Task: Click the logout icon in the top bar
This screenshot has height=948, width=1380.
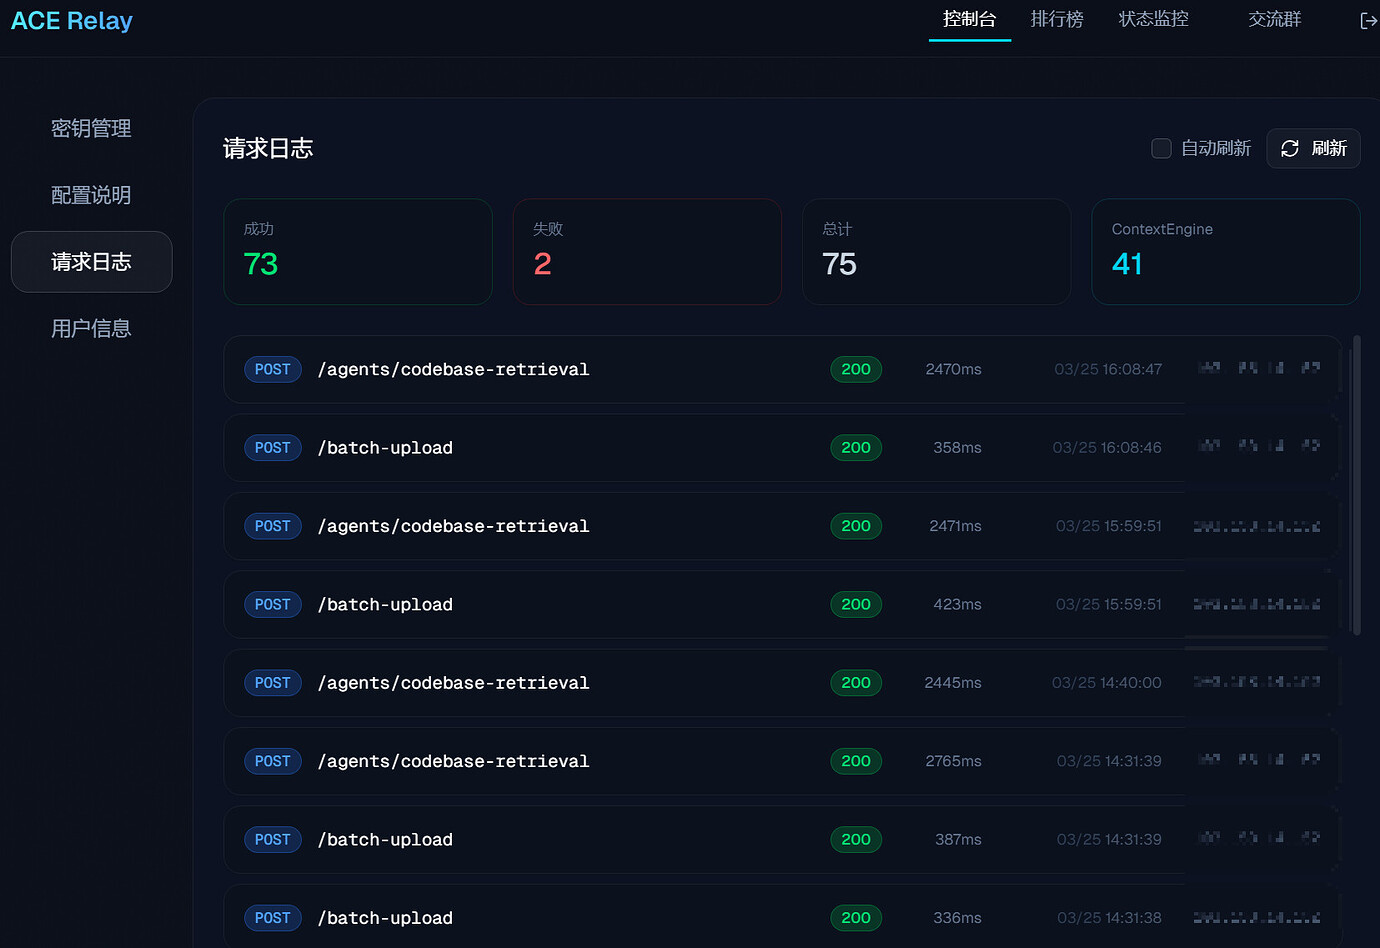Action: (x=1369, y=20)
